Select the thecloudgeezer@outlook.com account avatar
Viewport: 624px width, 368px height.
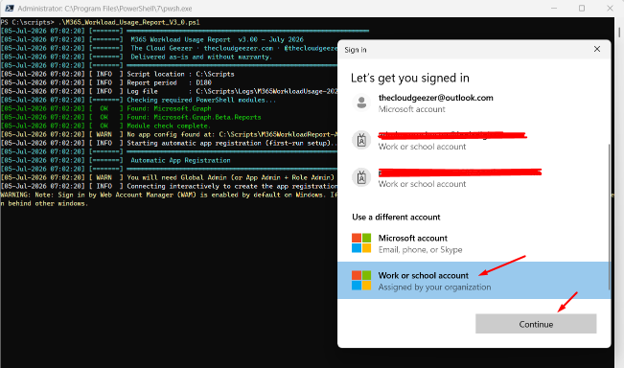[361, 103]
